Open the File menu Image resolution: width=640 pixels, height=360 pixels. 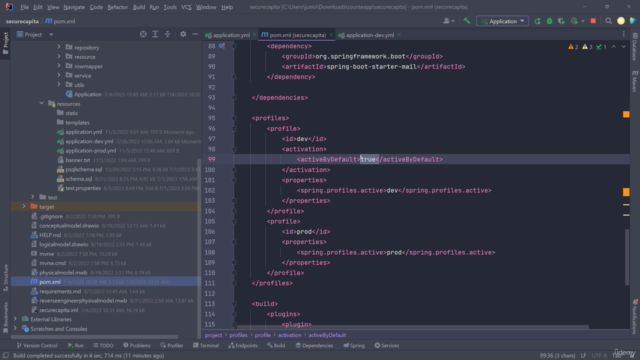coord(24,7)
